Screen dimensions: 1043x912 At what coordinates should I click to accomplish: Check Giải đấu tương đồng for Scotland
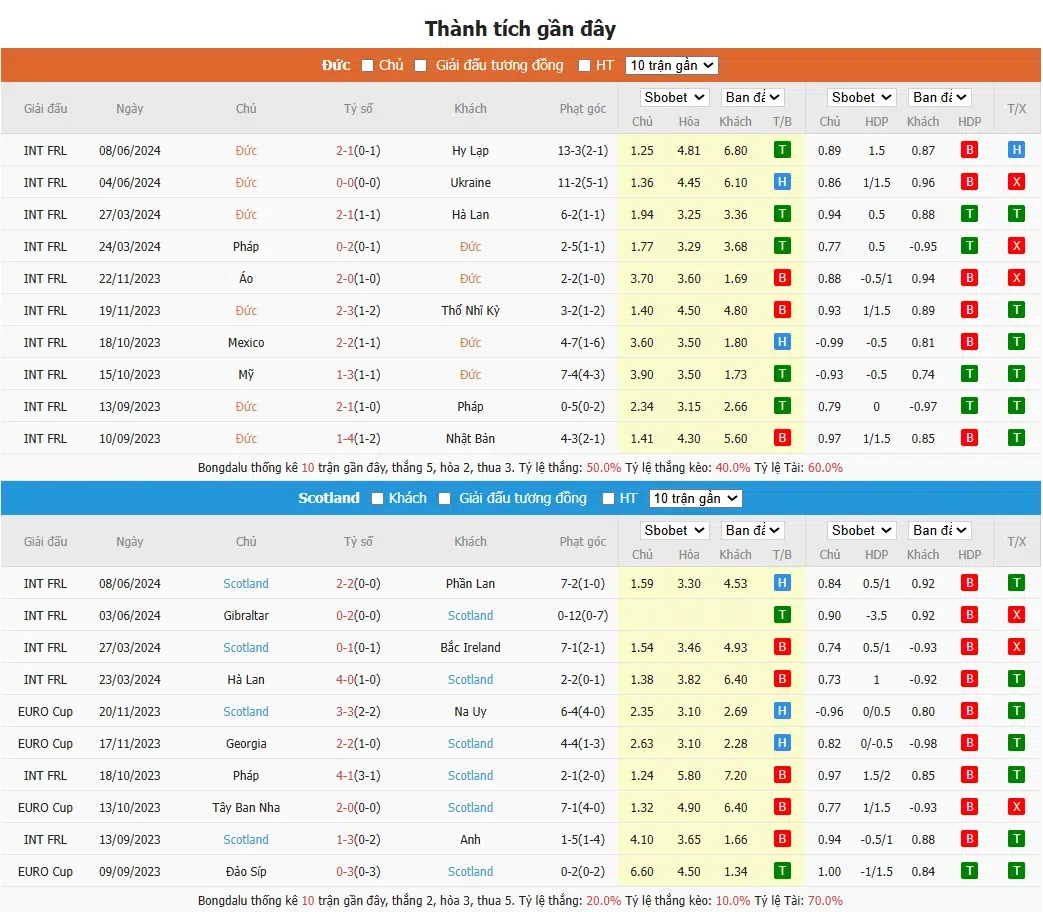click(447, 499)
